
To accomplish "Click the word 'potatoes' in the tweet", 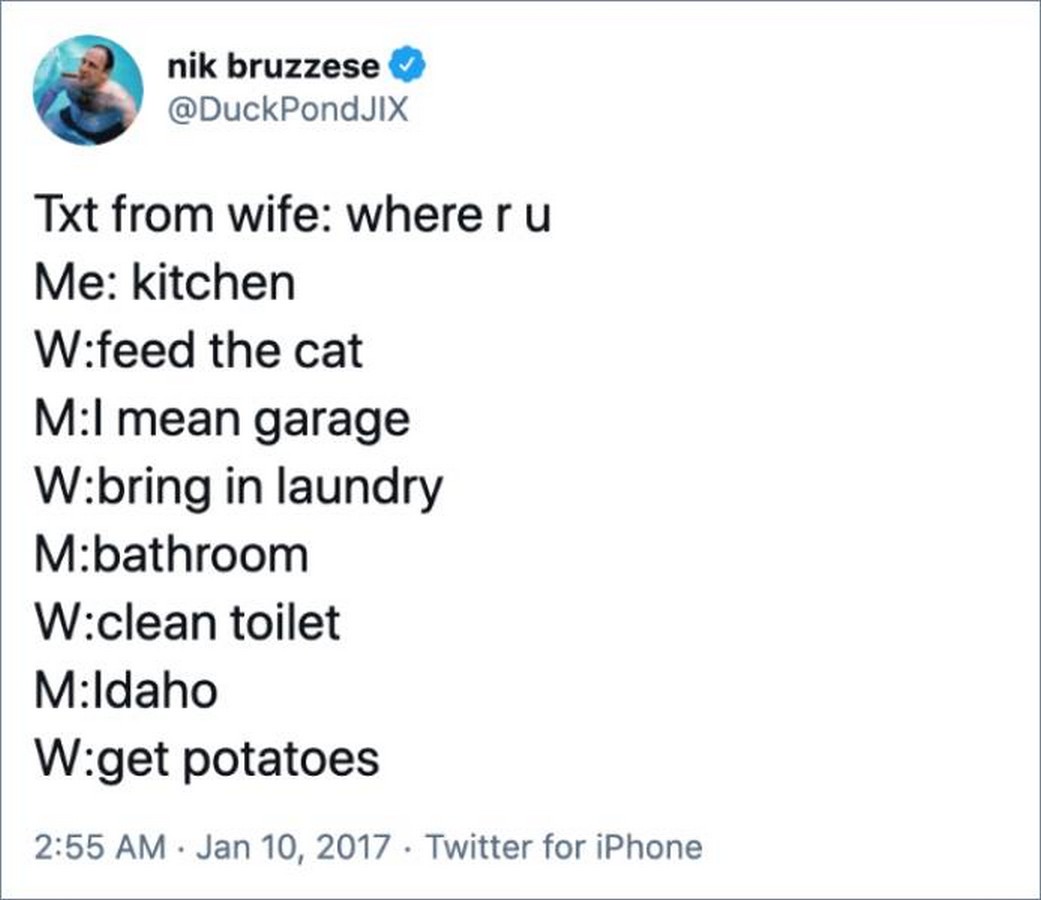I will click(280, 761).
